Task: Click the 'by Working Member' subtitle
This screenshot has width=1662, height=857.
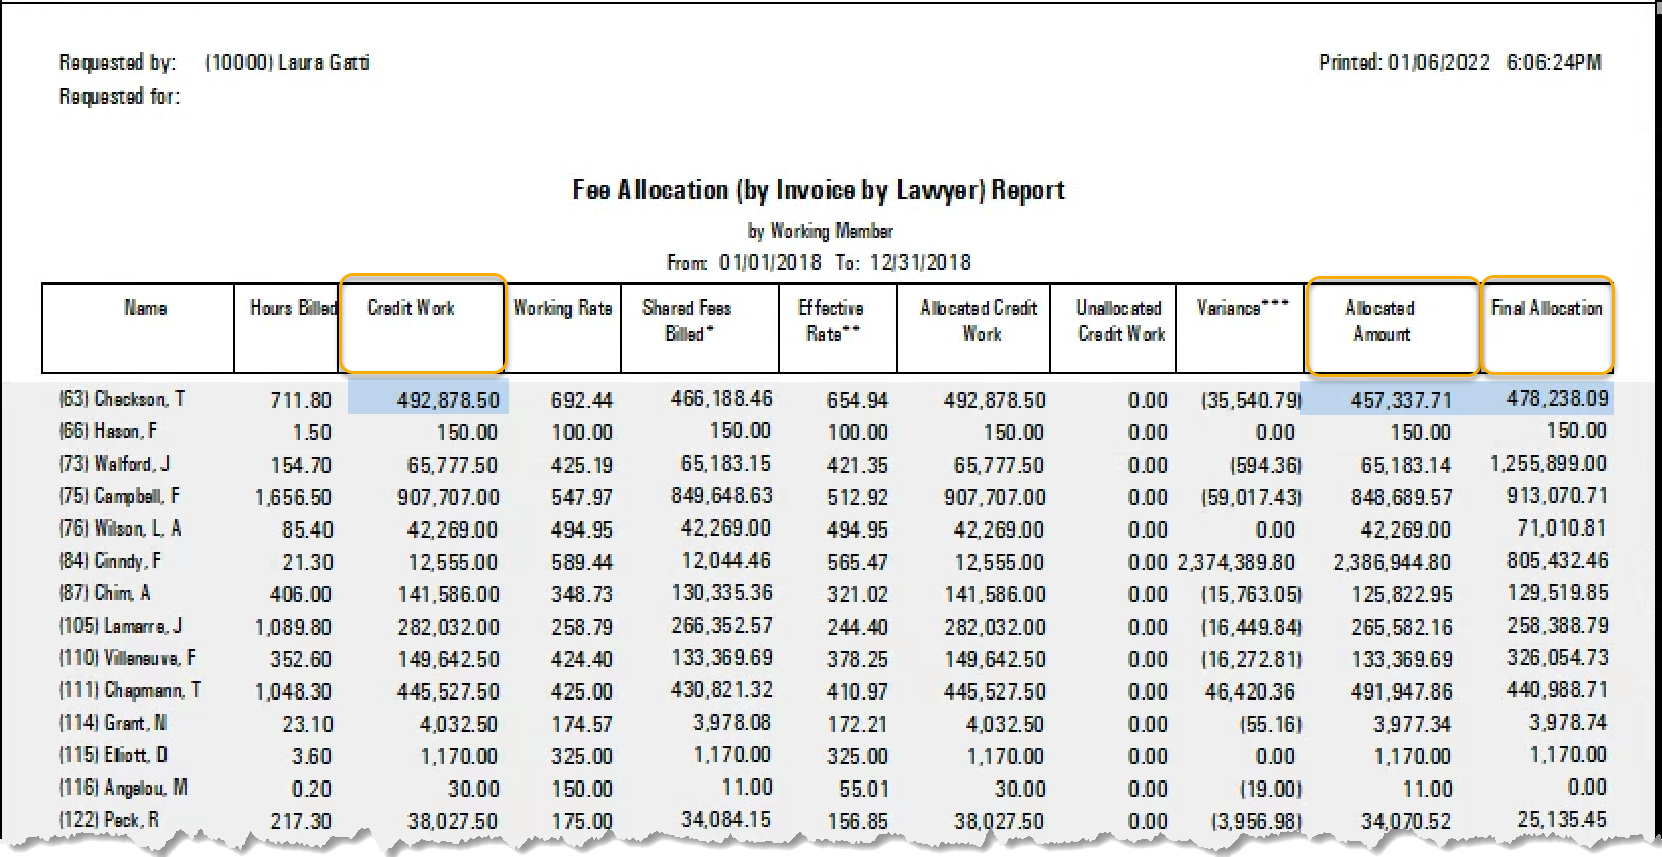Action: pos(820,231)
